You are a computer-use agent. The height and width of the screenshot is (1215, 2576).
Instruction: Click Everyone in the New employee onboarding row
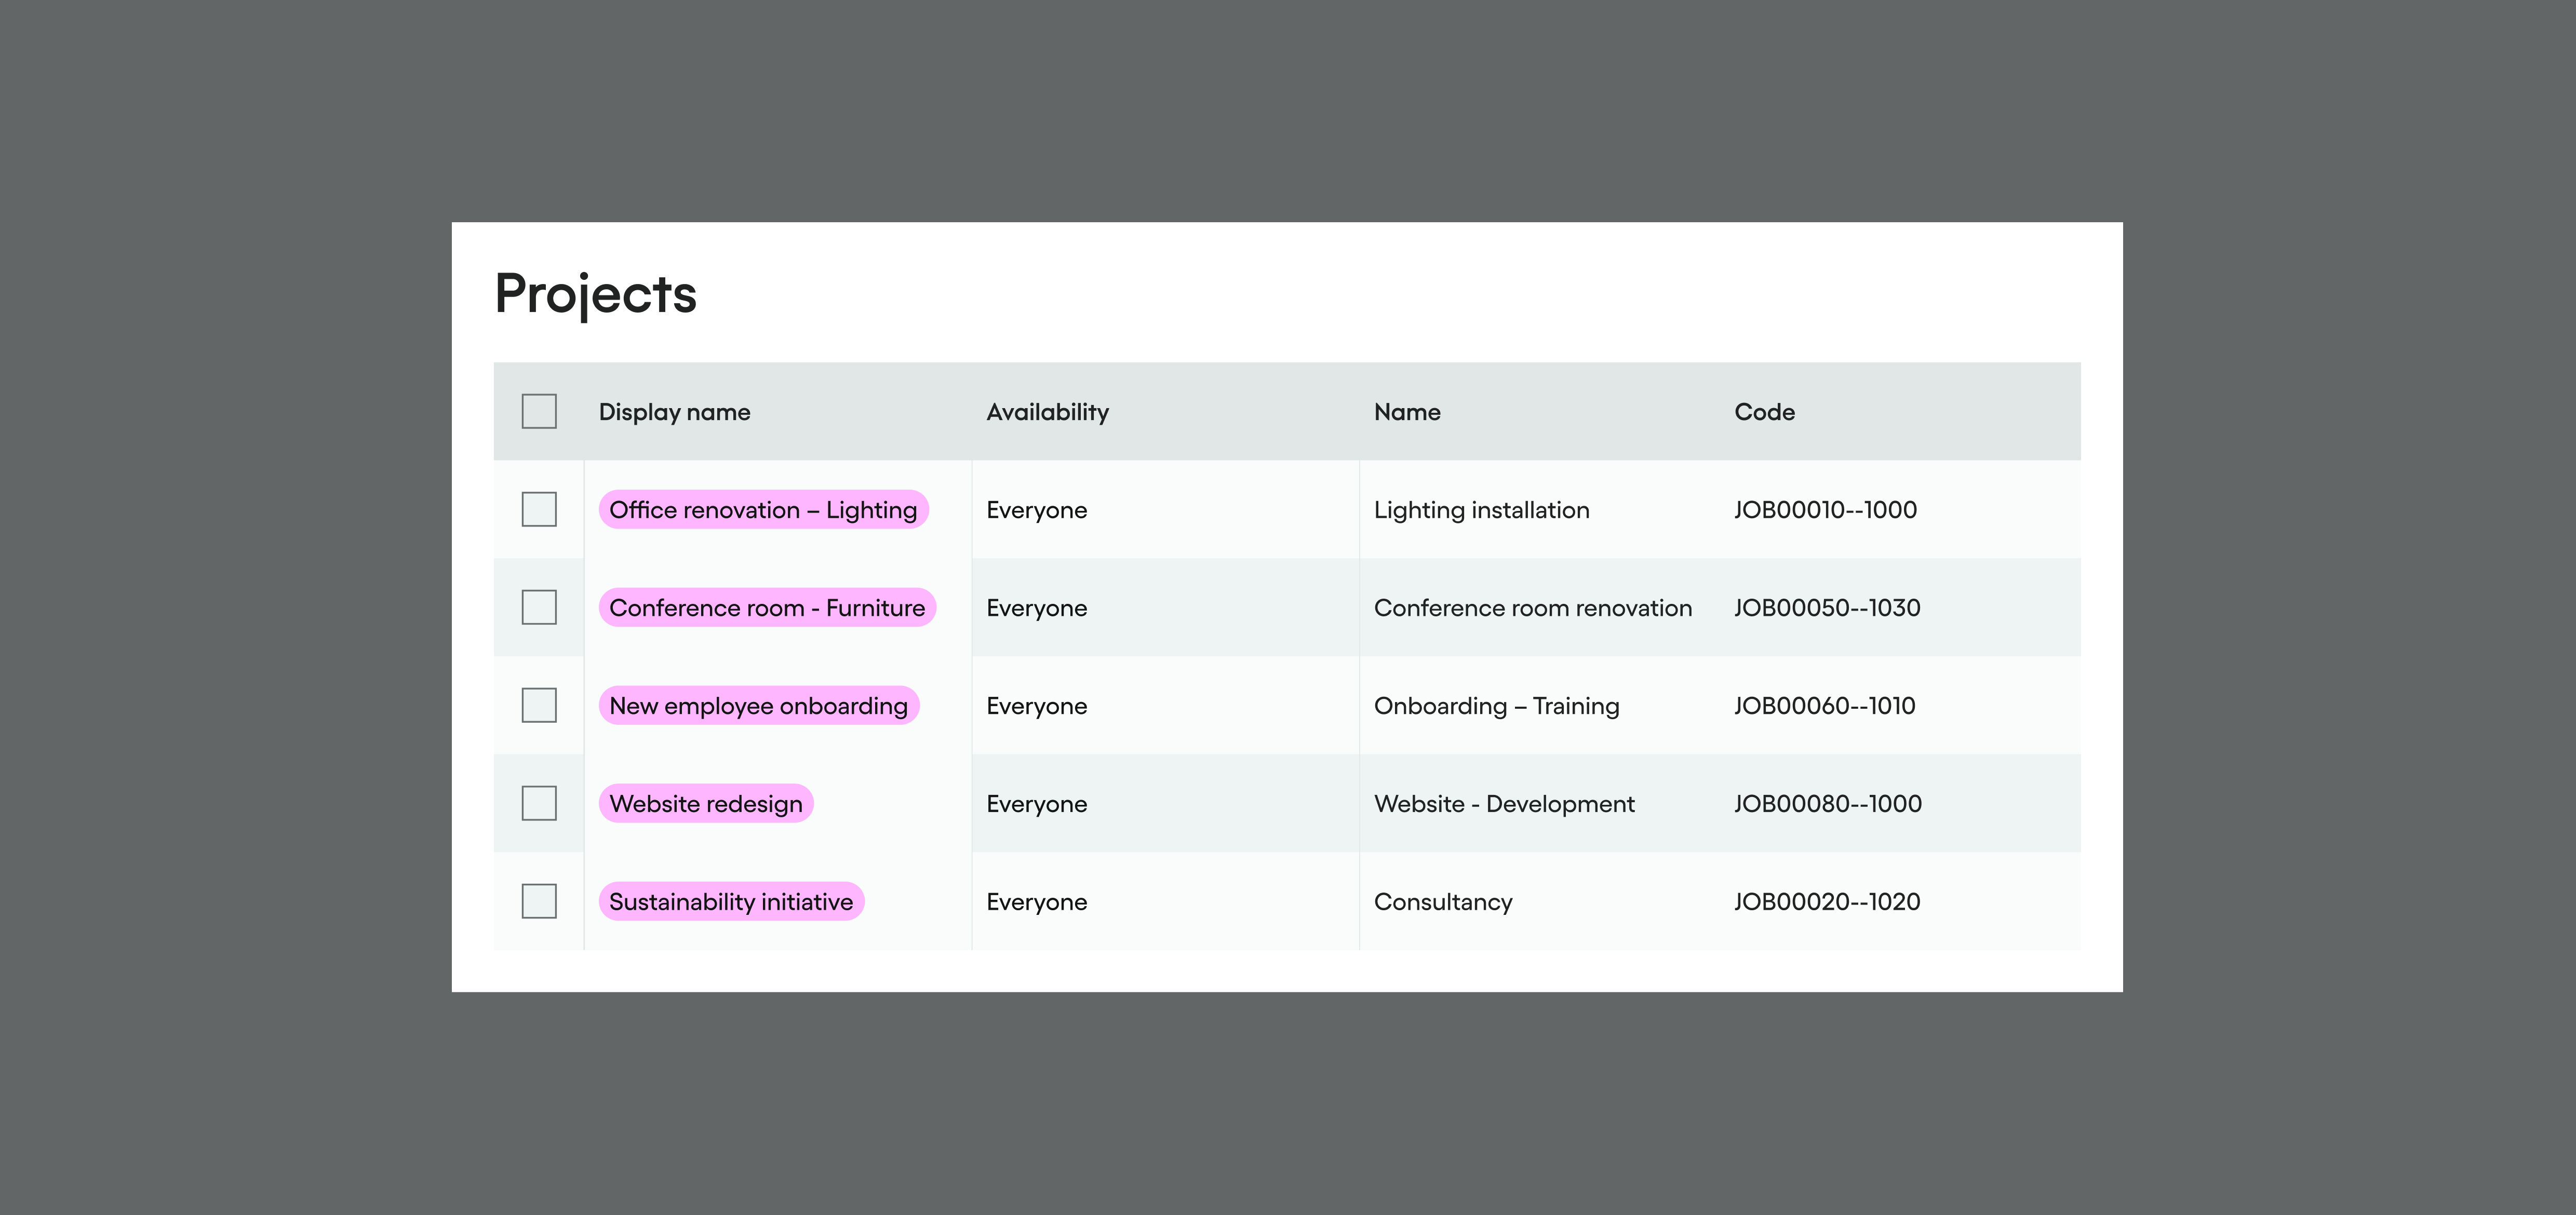click(1036, 706)
